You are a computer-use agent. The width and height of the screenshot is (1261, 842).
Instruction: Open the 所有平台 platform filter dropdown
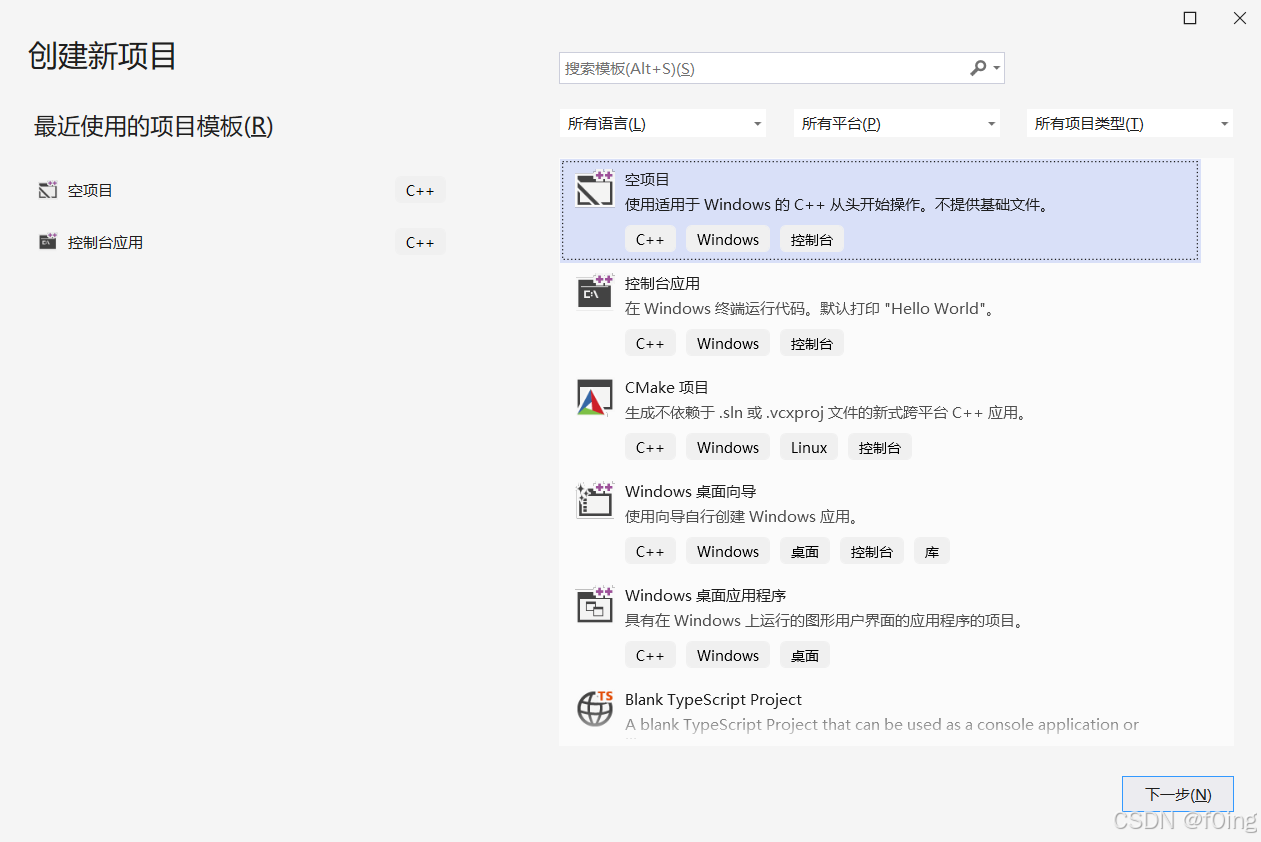point(897,124)
